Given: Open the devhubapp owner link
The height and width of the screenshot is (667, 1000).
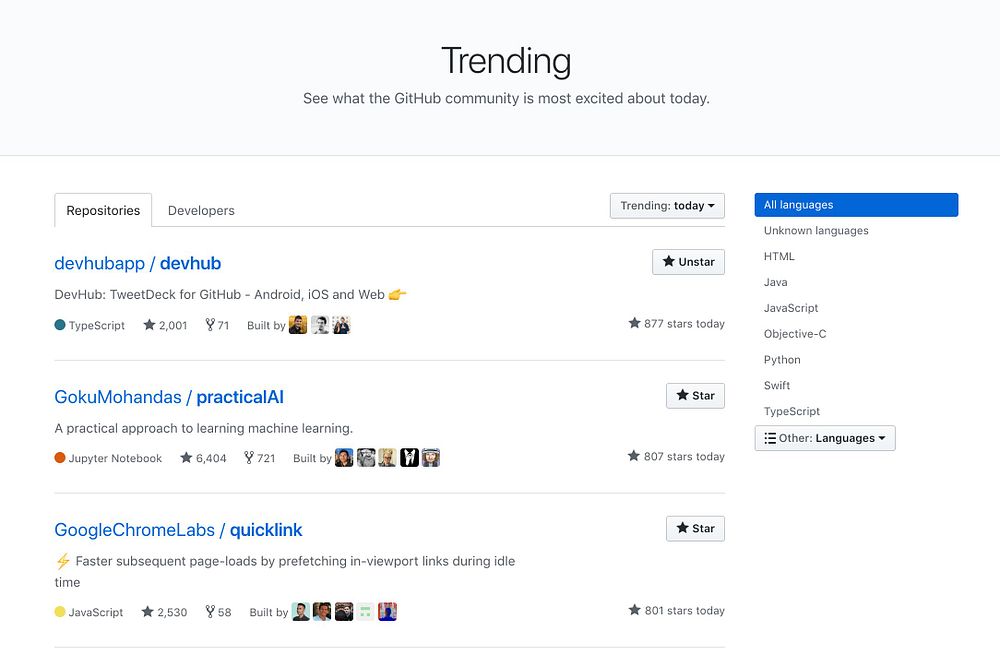Looking at the screenshot, I should (99, 263).
